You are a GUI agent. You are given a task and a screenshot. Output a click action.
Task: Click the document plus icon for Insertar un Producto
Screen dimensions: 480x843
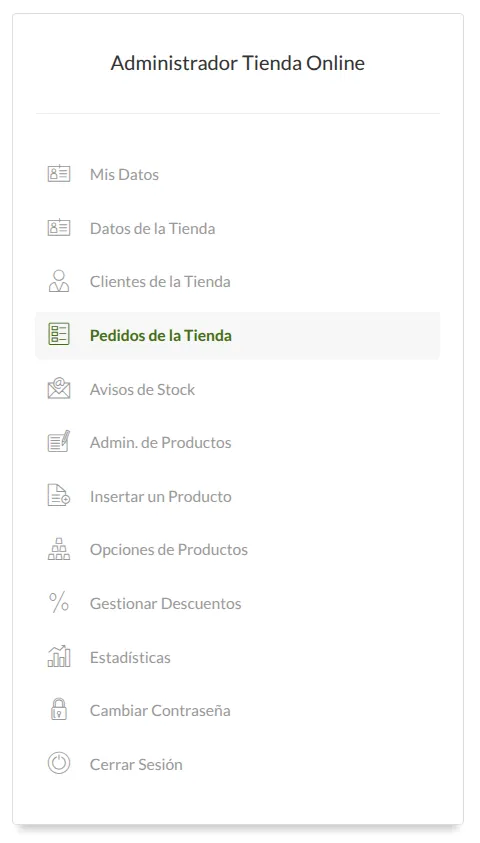[x=59, y=495]
